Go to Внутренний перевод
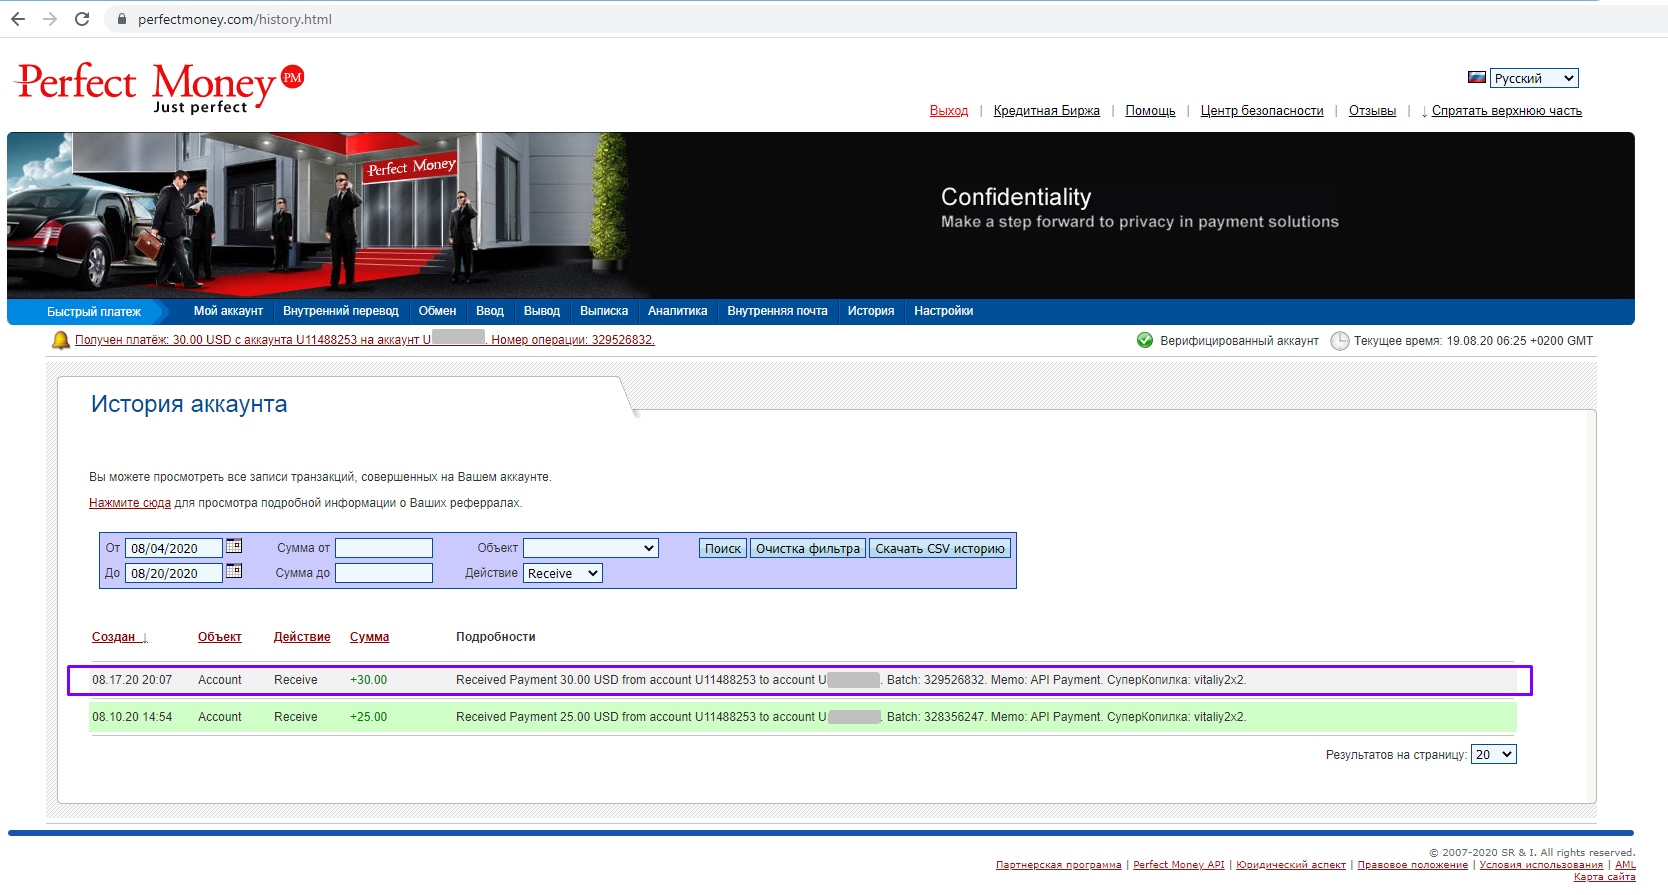 click(341, 311)
